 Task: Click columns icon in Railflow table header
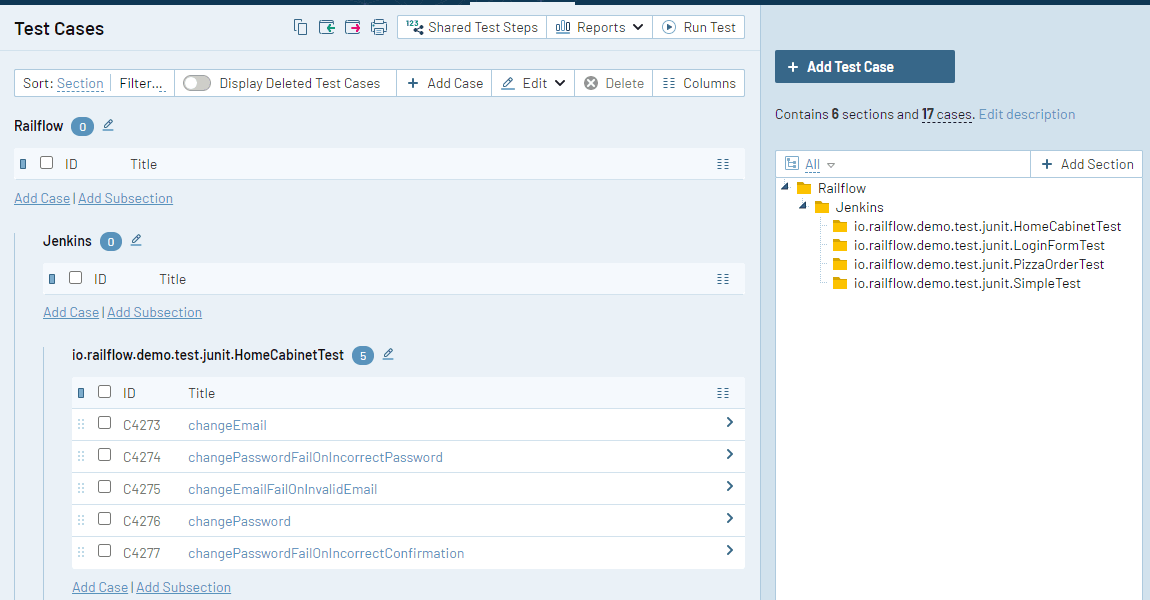click(722, 164)
